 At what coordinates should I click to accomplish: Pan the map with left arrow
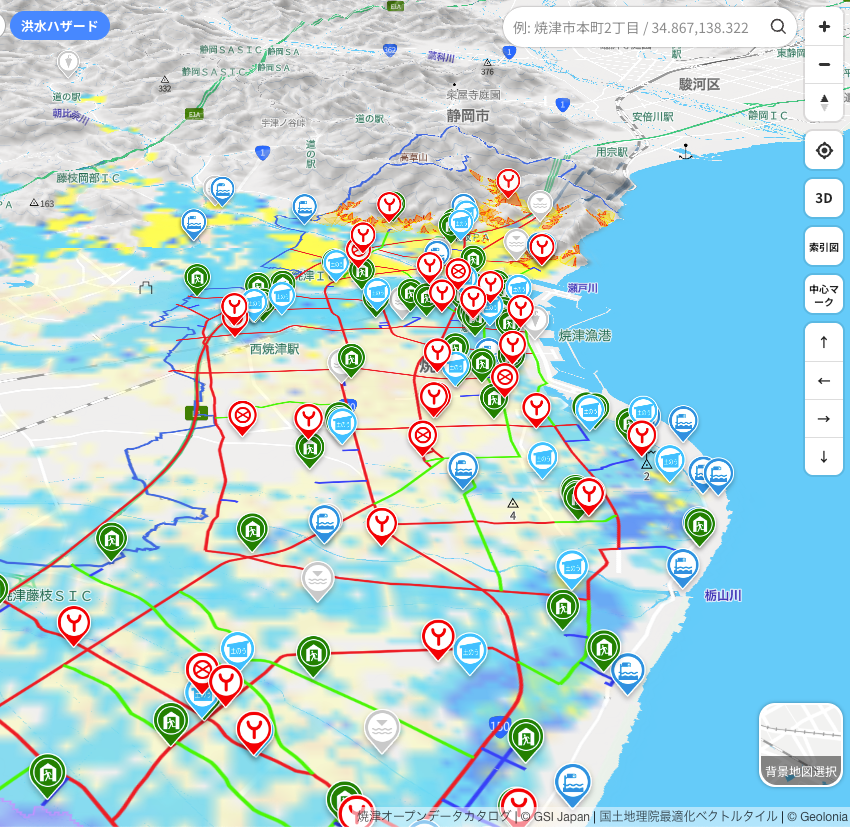coord(823,380)
